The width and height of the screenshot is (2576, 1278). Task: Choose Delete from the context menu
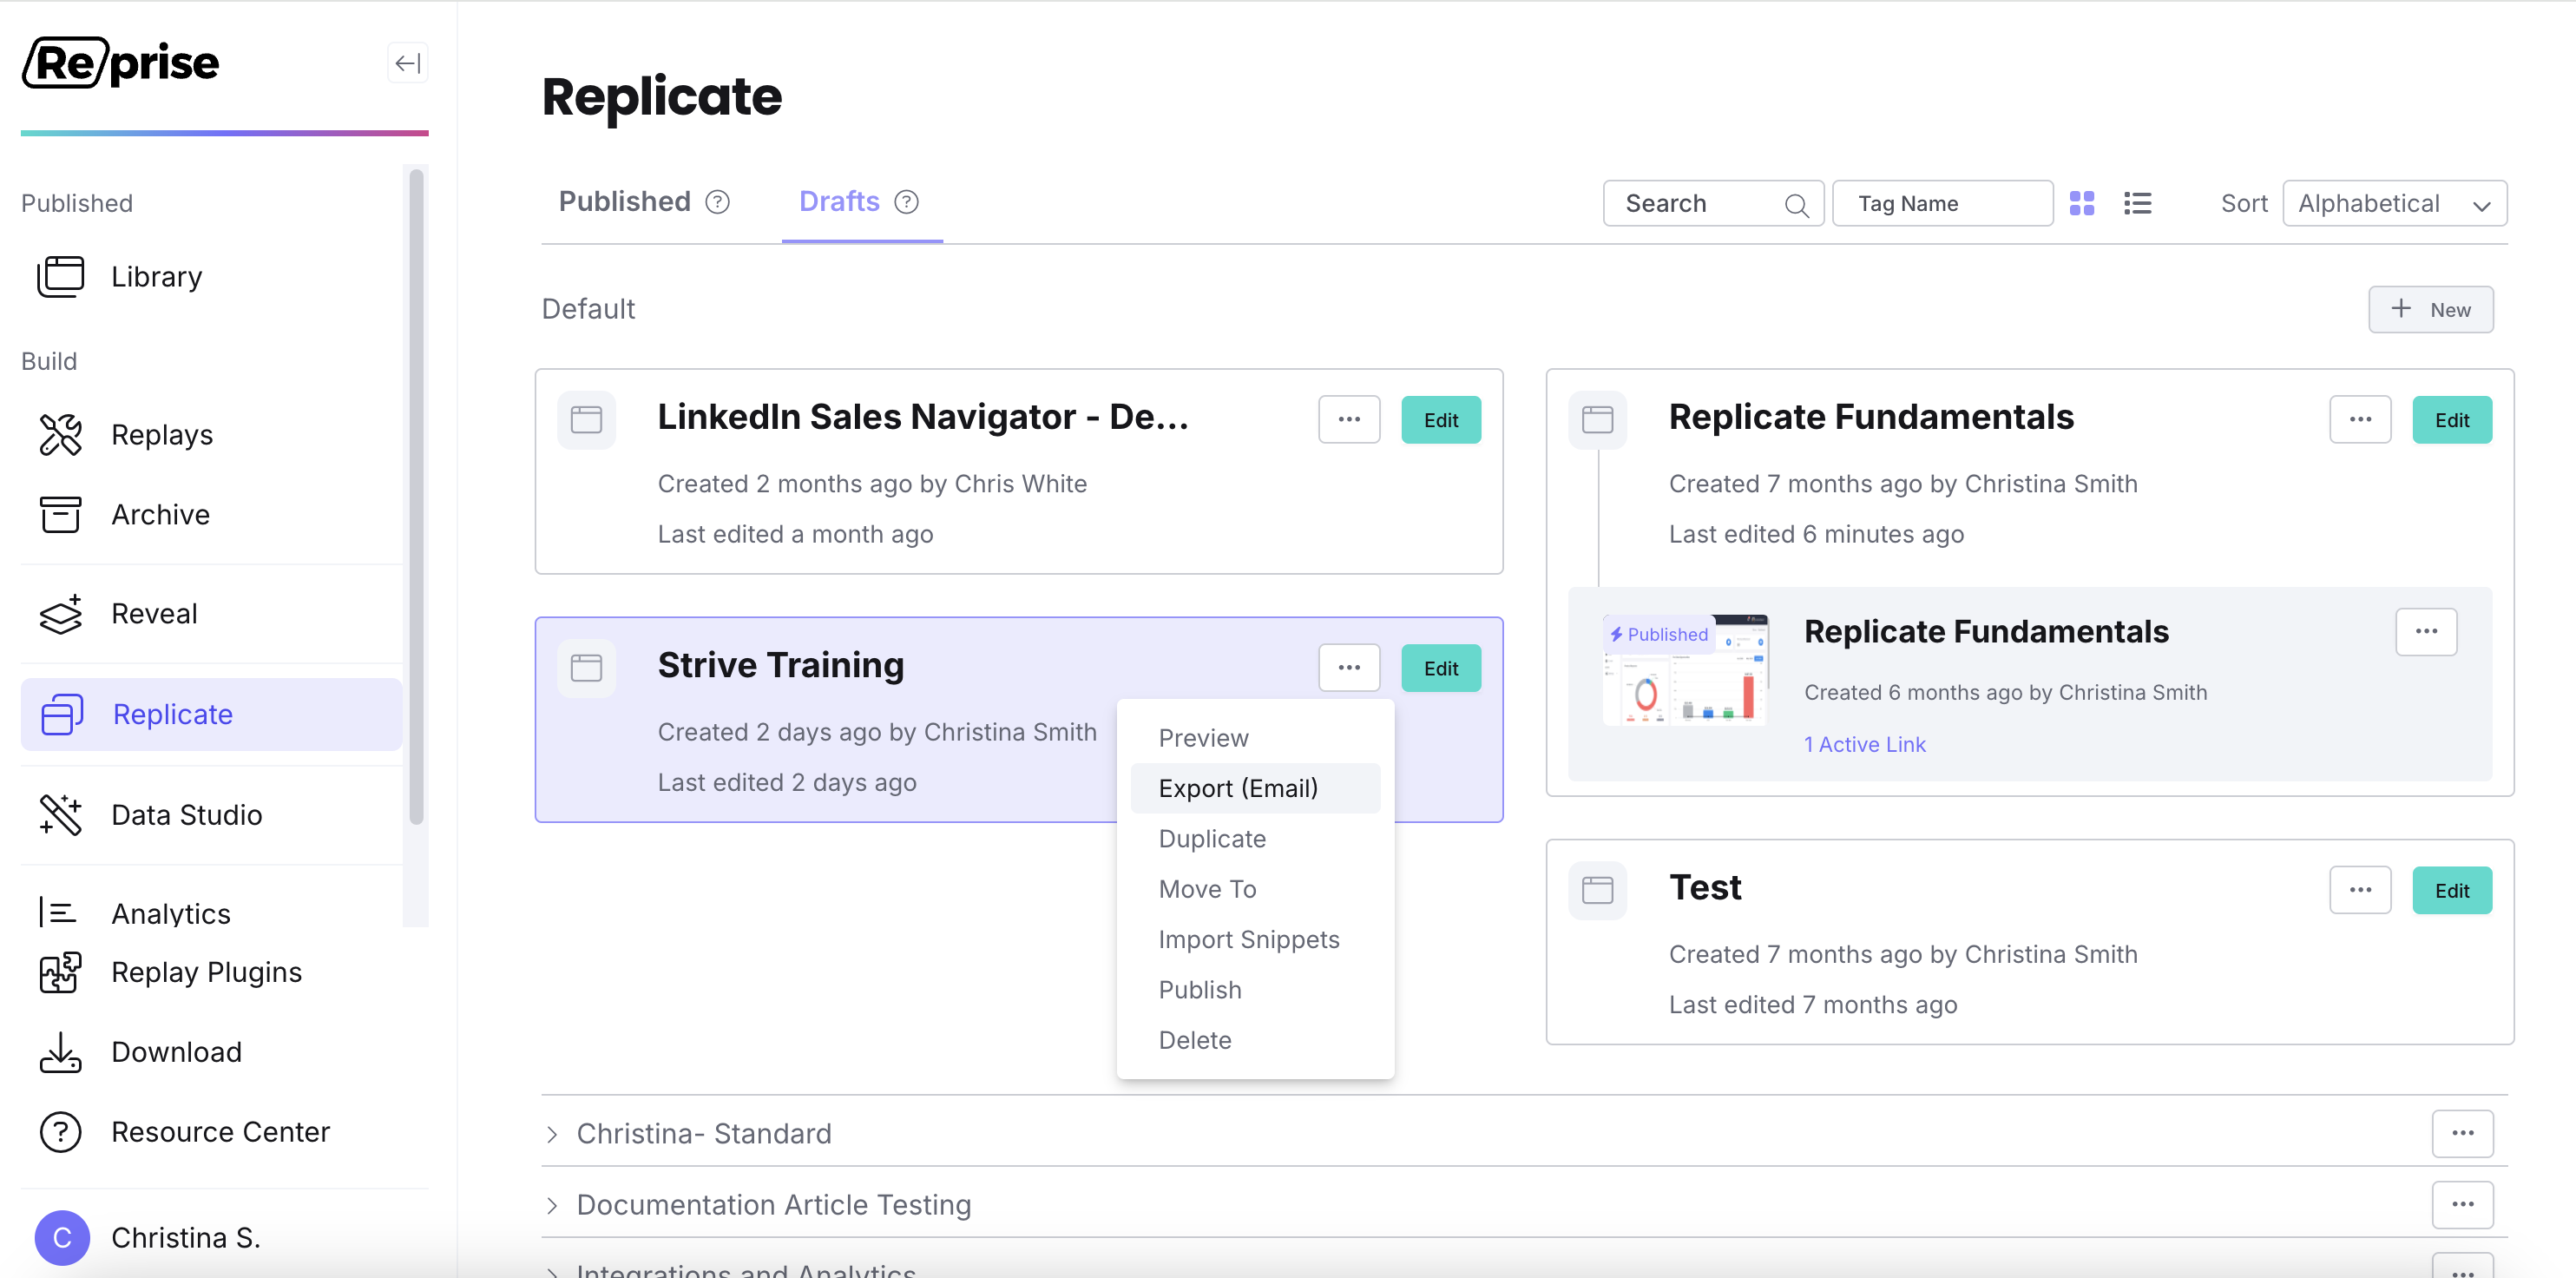[x=1255, y=1040]
